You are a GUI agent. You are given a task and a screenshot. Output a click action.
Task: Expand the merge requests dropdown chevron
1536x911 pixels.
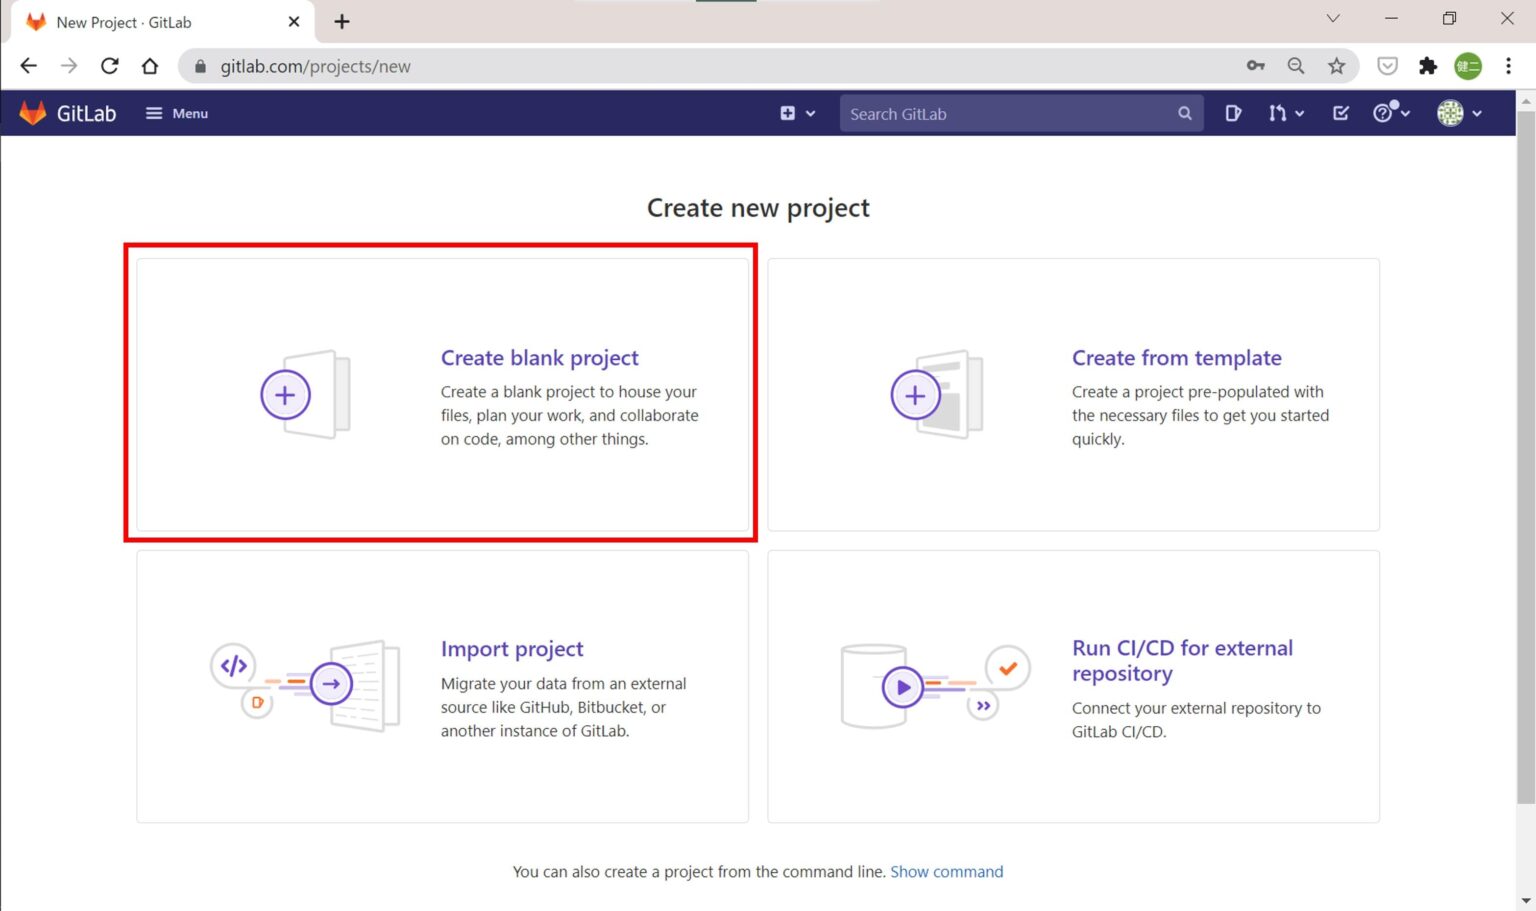[1301, 113]
